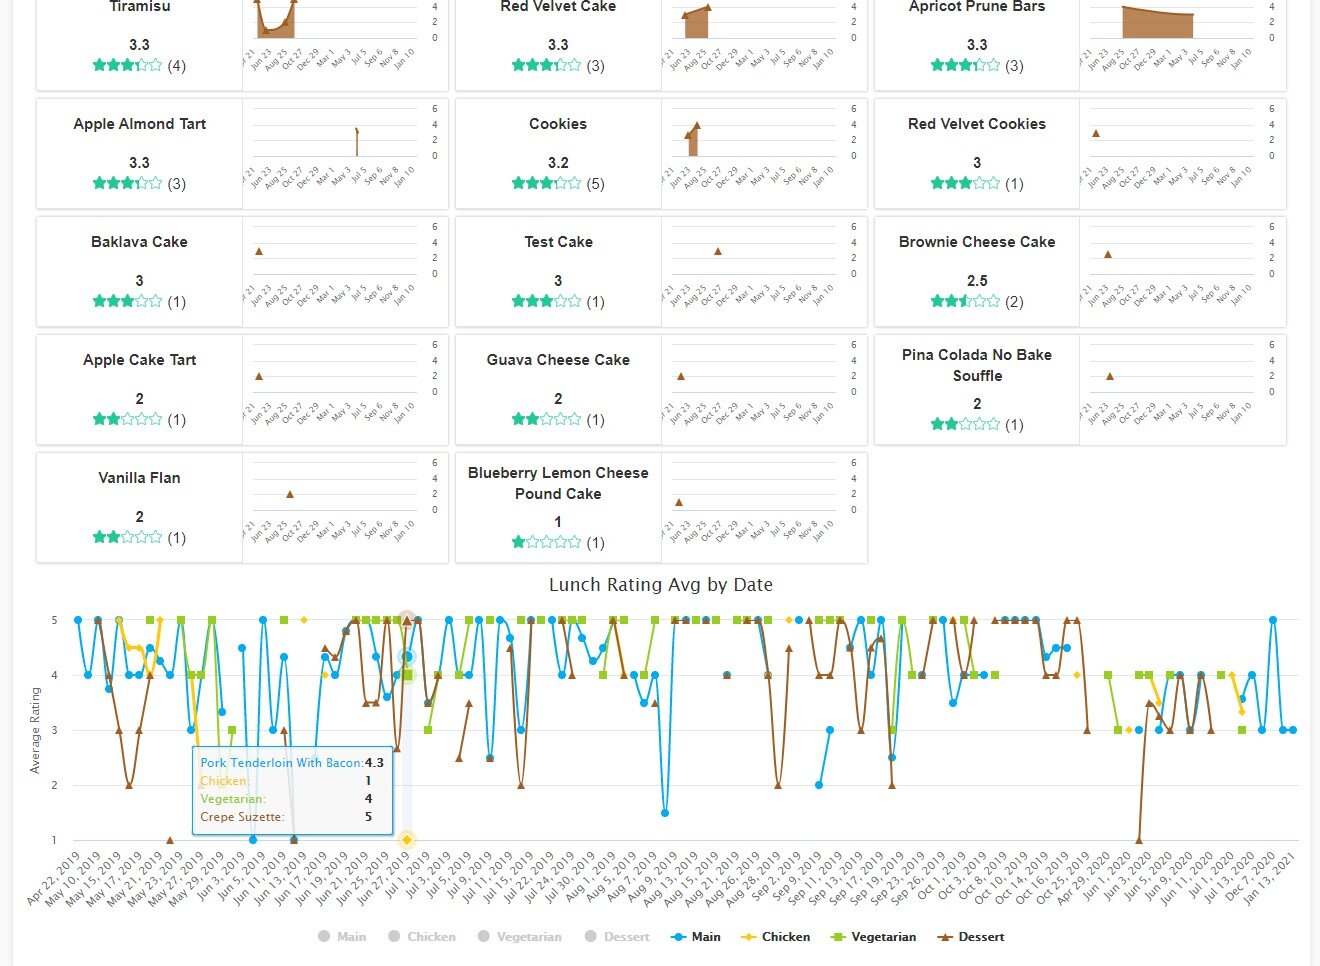Click the Apple Almond Tart star rating

[x=127, y=183]
